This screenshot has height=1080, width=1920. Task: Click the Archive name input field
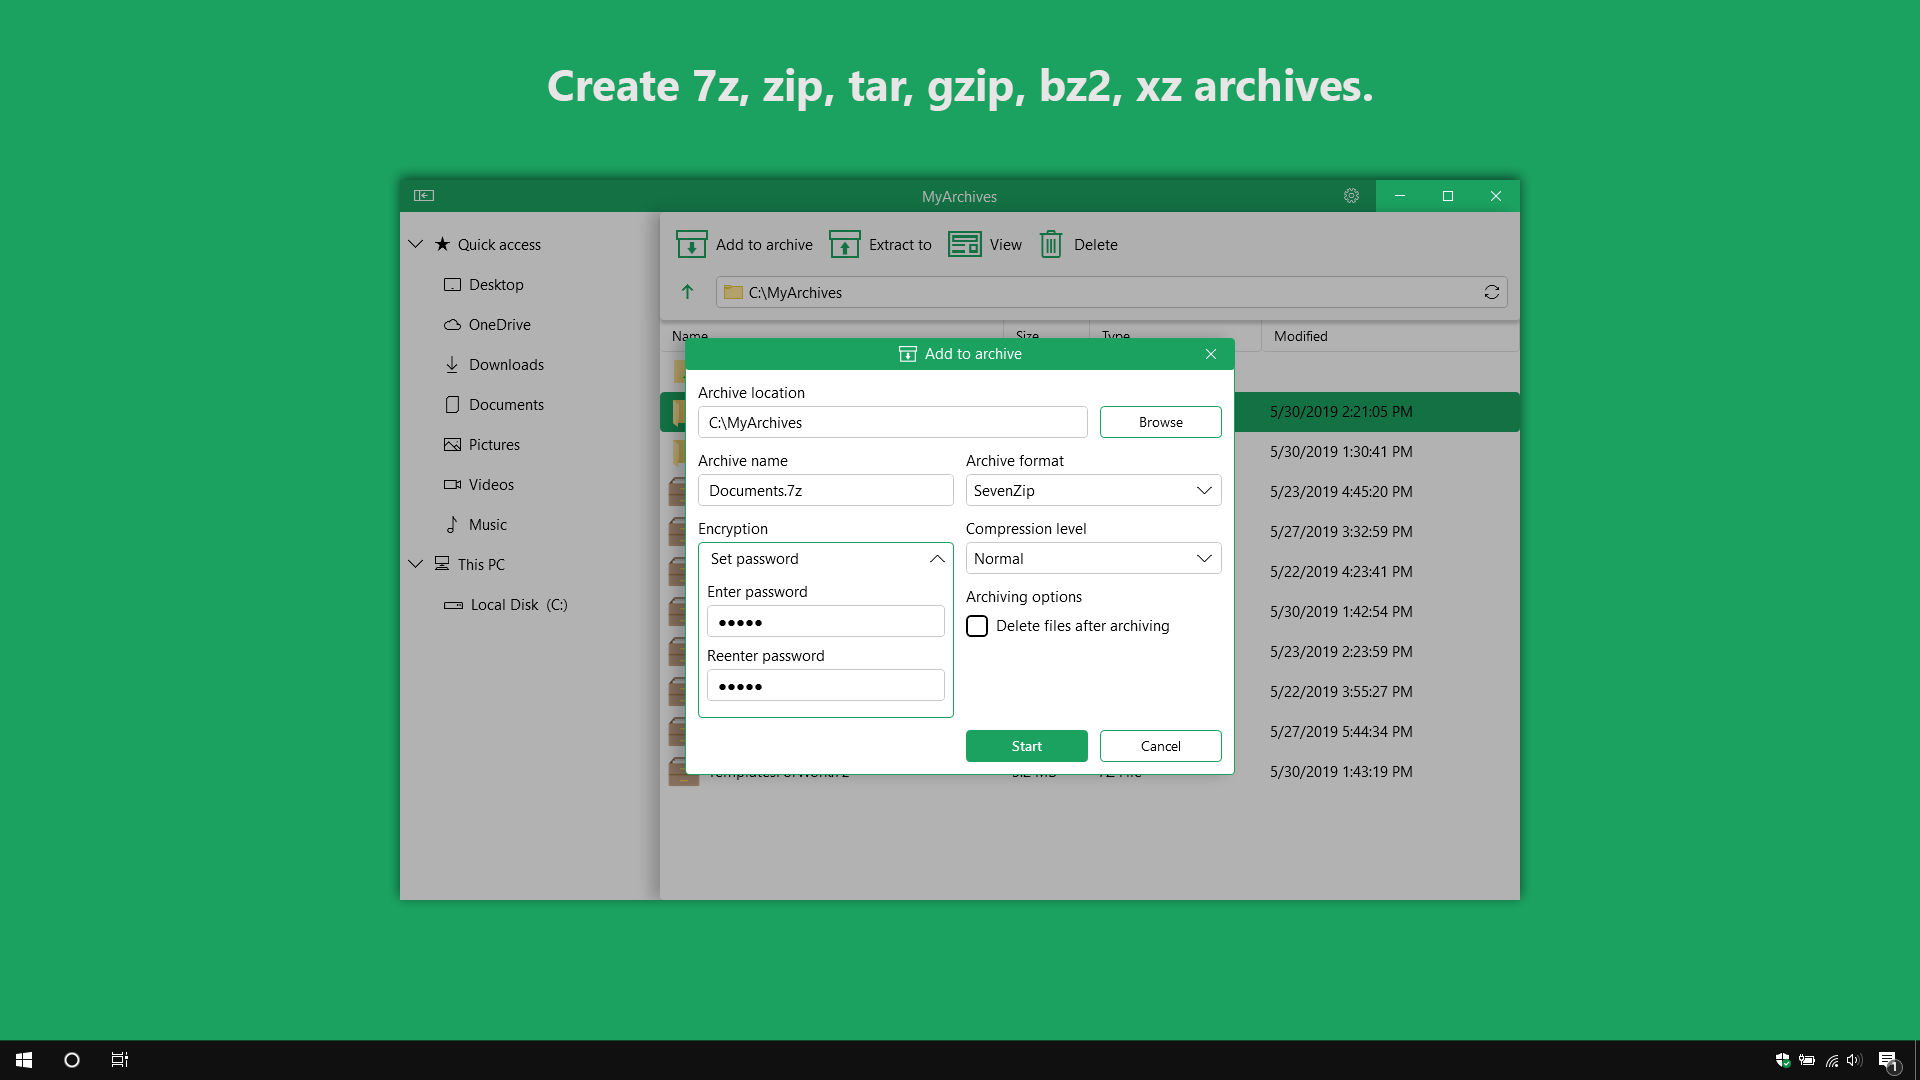[x=825, y=489]
